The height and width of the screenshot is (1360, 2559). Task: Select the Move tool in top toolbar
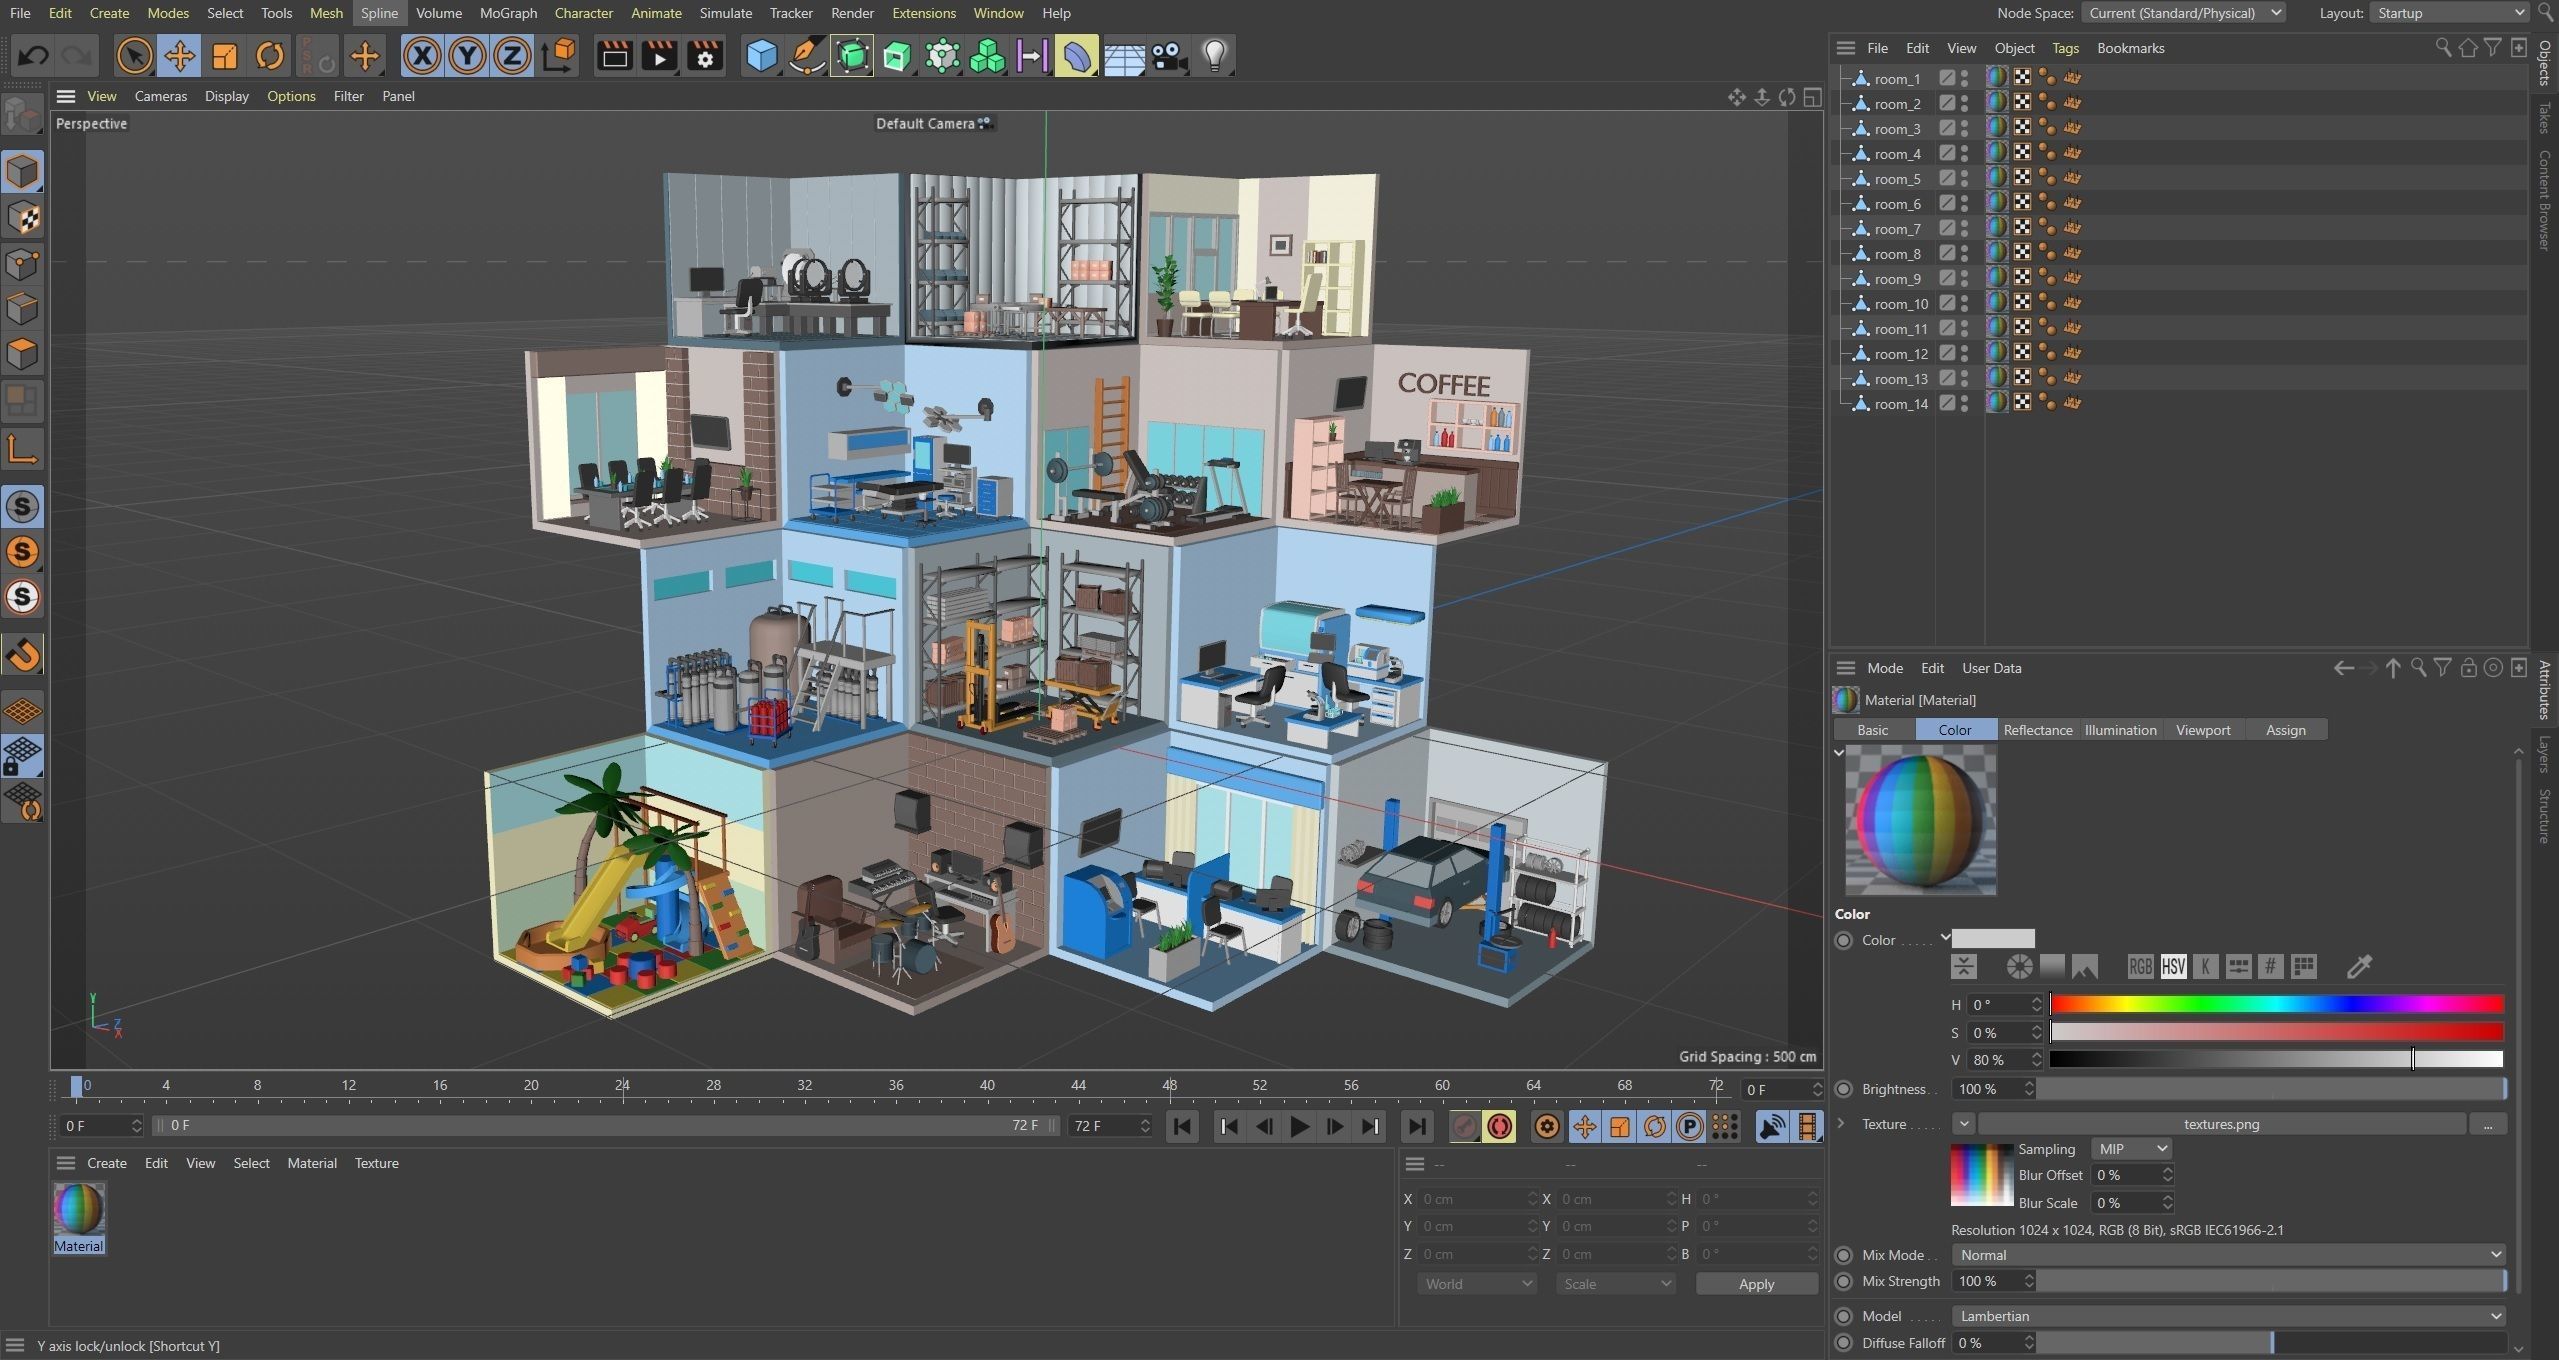click(179, 56)
